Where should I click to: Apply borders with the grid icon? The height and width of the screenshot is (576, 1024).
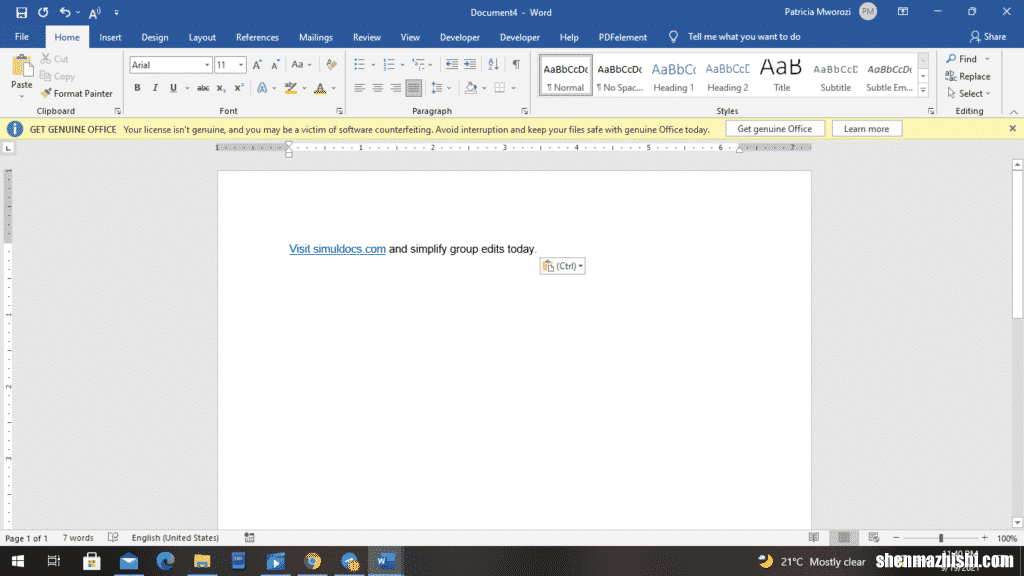[500, 88]
